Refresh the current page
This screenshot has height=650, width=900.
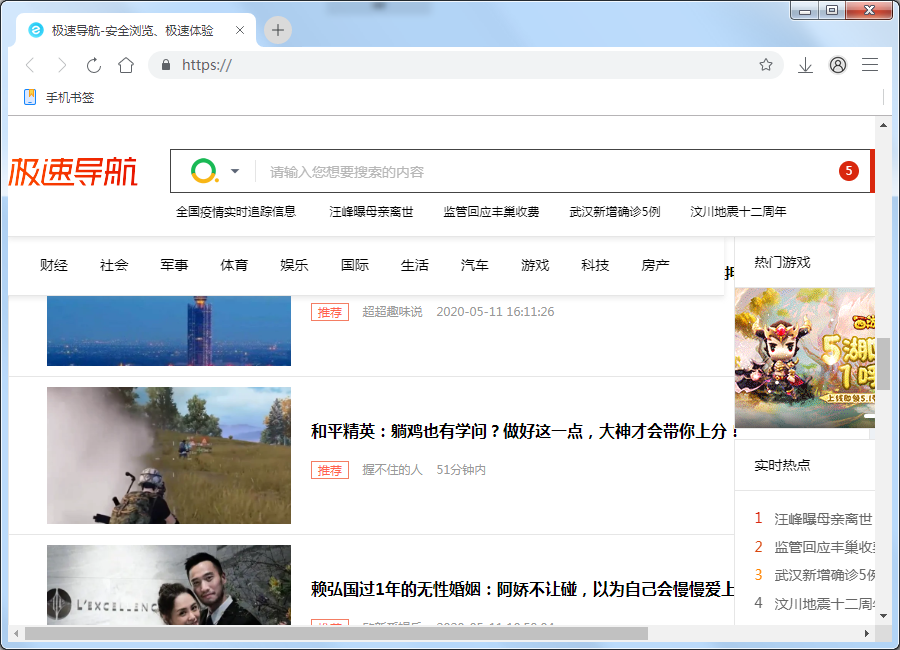[93, 64]
